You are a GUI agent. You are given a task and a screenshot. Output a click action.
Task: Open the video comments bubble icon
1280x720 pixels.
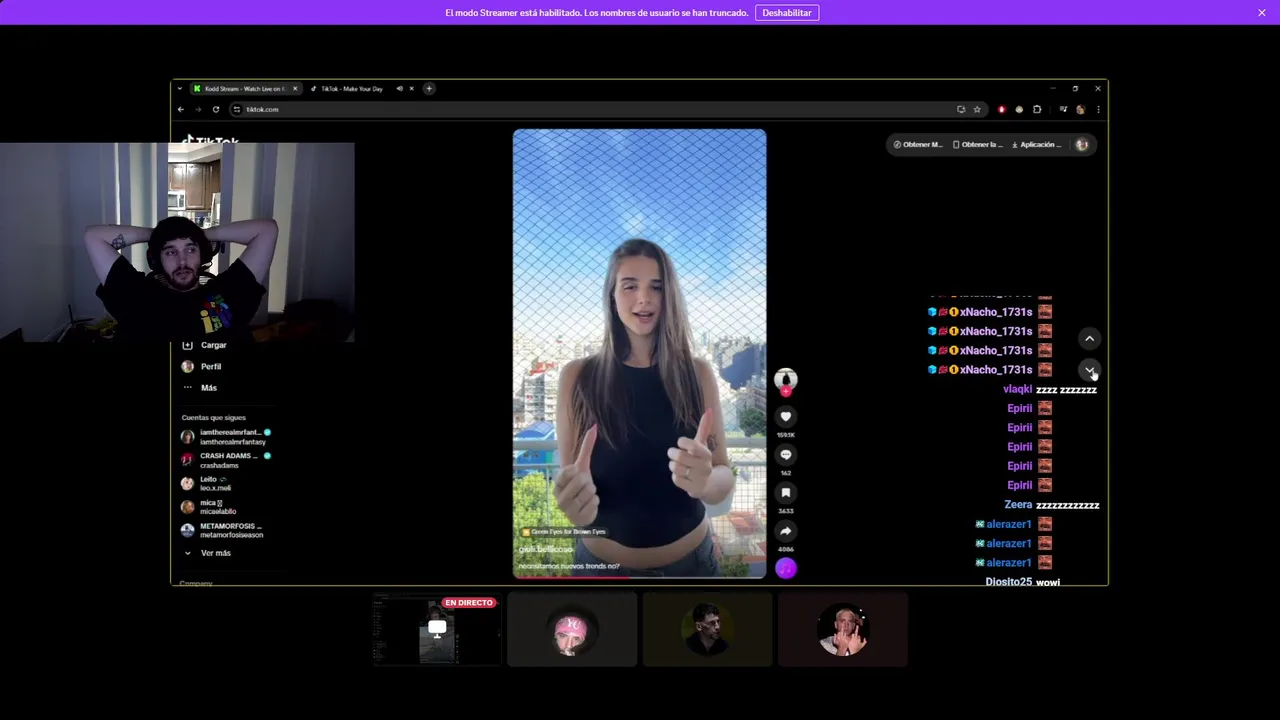pos(786,455)
